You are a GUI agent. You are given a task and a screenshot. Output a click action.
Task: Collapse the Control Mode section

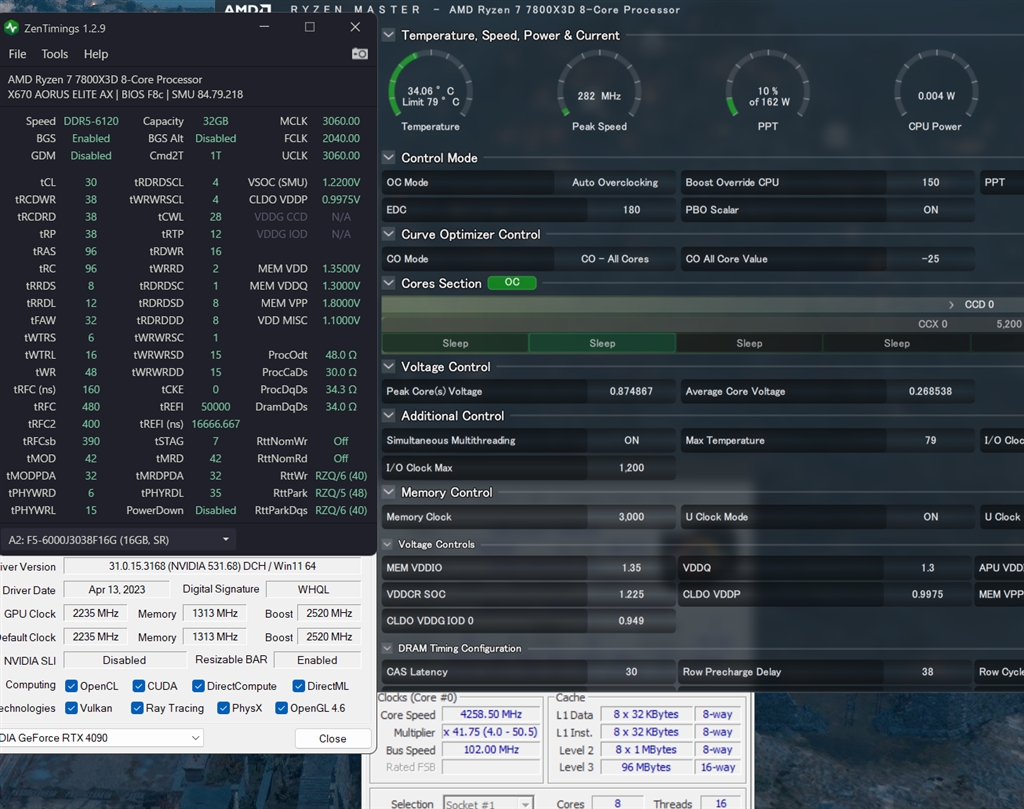[389, 158]
